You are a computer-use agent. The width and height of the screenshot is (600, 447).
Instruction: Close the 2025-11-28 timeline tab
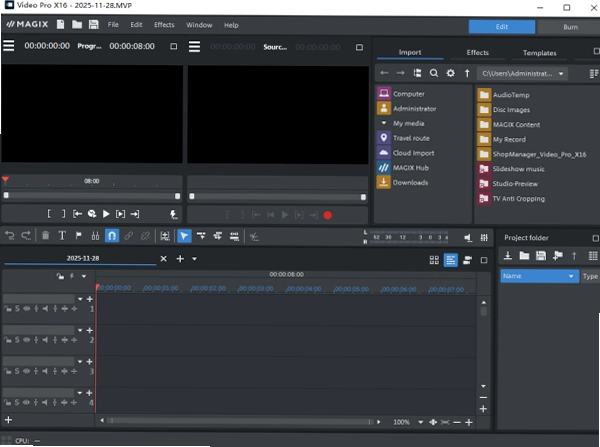tap(163, 259)
